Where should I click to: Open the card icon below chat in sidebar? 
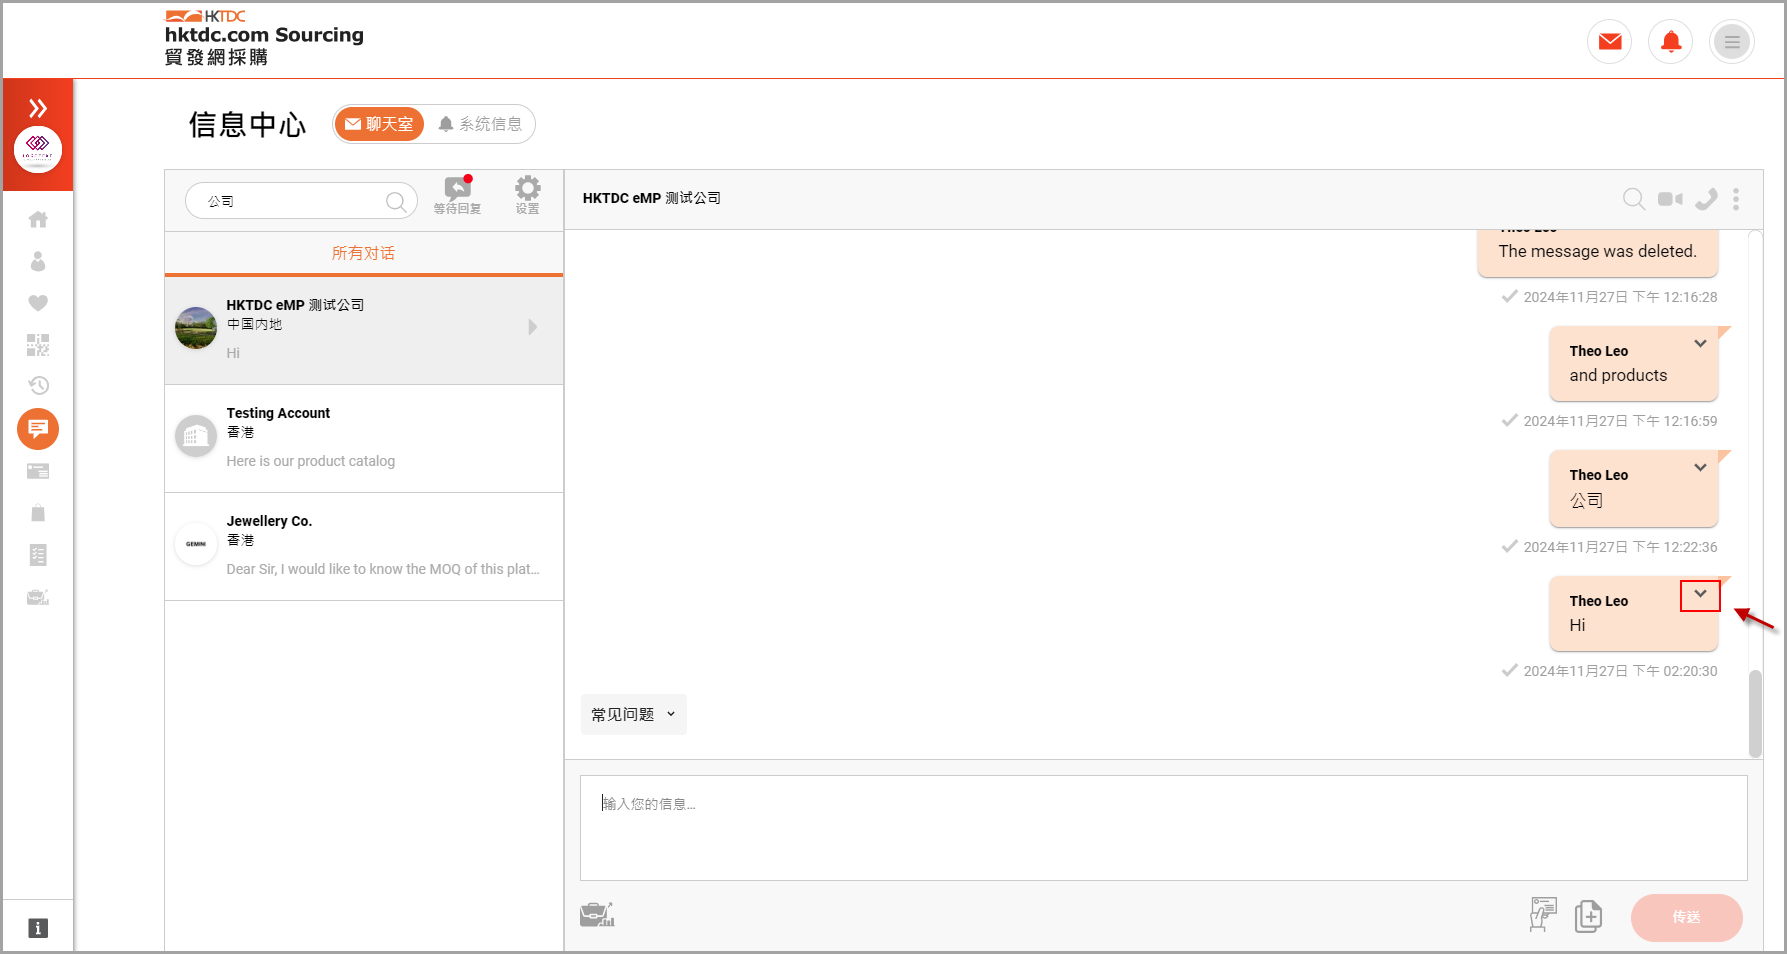click(38, 471)
